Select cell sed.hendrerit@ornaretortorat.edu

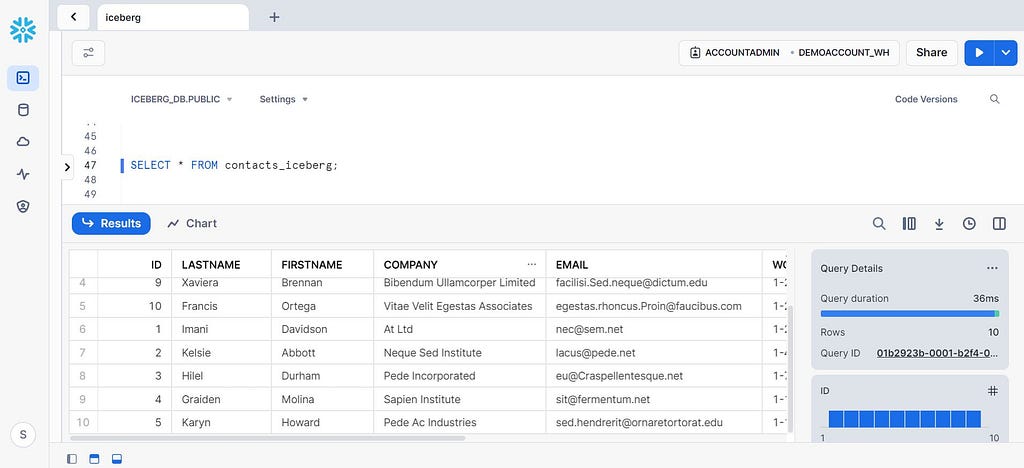coord(654,422)
